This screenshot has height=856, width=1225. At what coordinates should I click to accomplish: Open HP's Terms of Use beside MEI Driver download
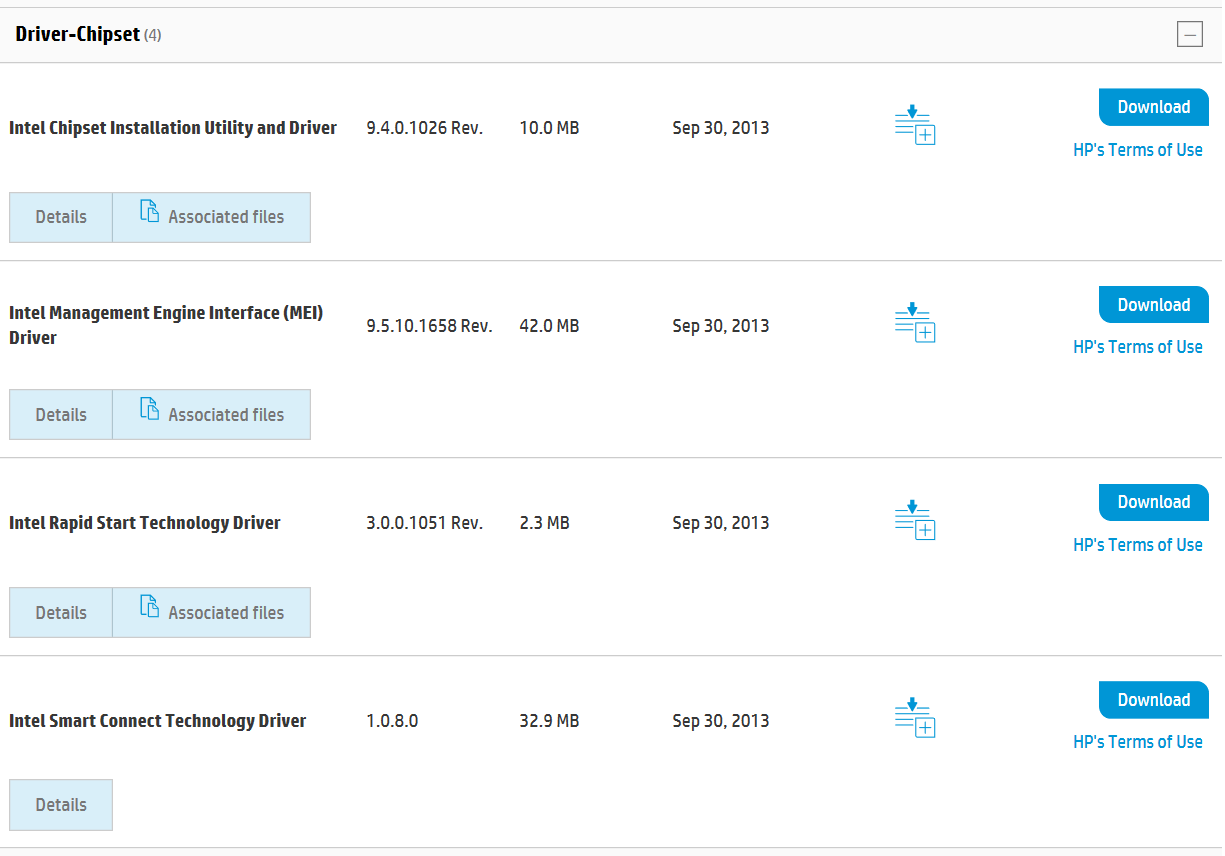(1138, 346)
